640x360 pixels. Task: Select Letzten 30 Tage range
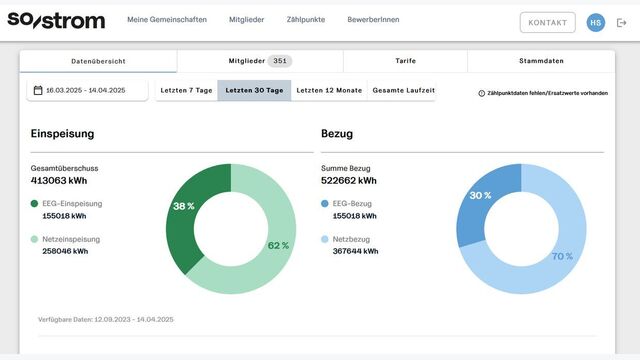point(254,90)
